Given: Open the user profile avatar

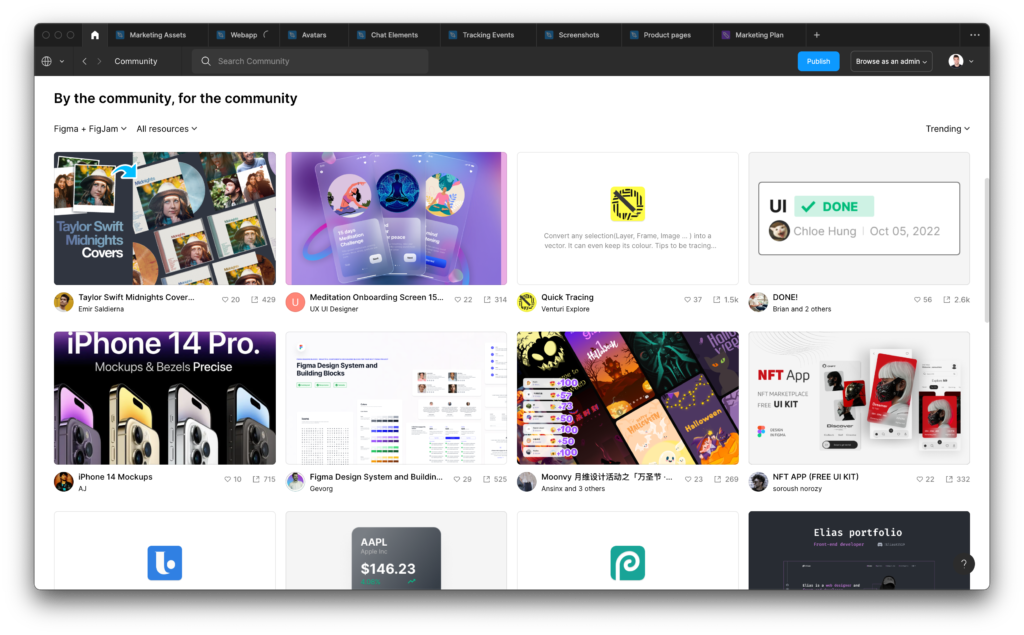Looking at the screenshot, I should pyautogui.click(x=955, y=61).
